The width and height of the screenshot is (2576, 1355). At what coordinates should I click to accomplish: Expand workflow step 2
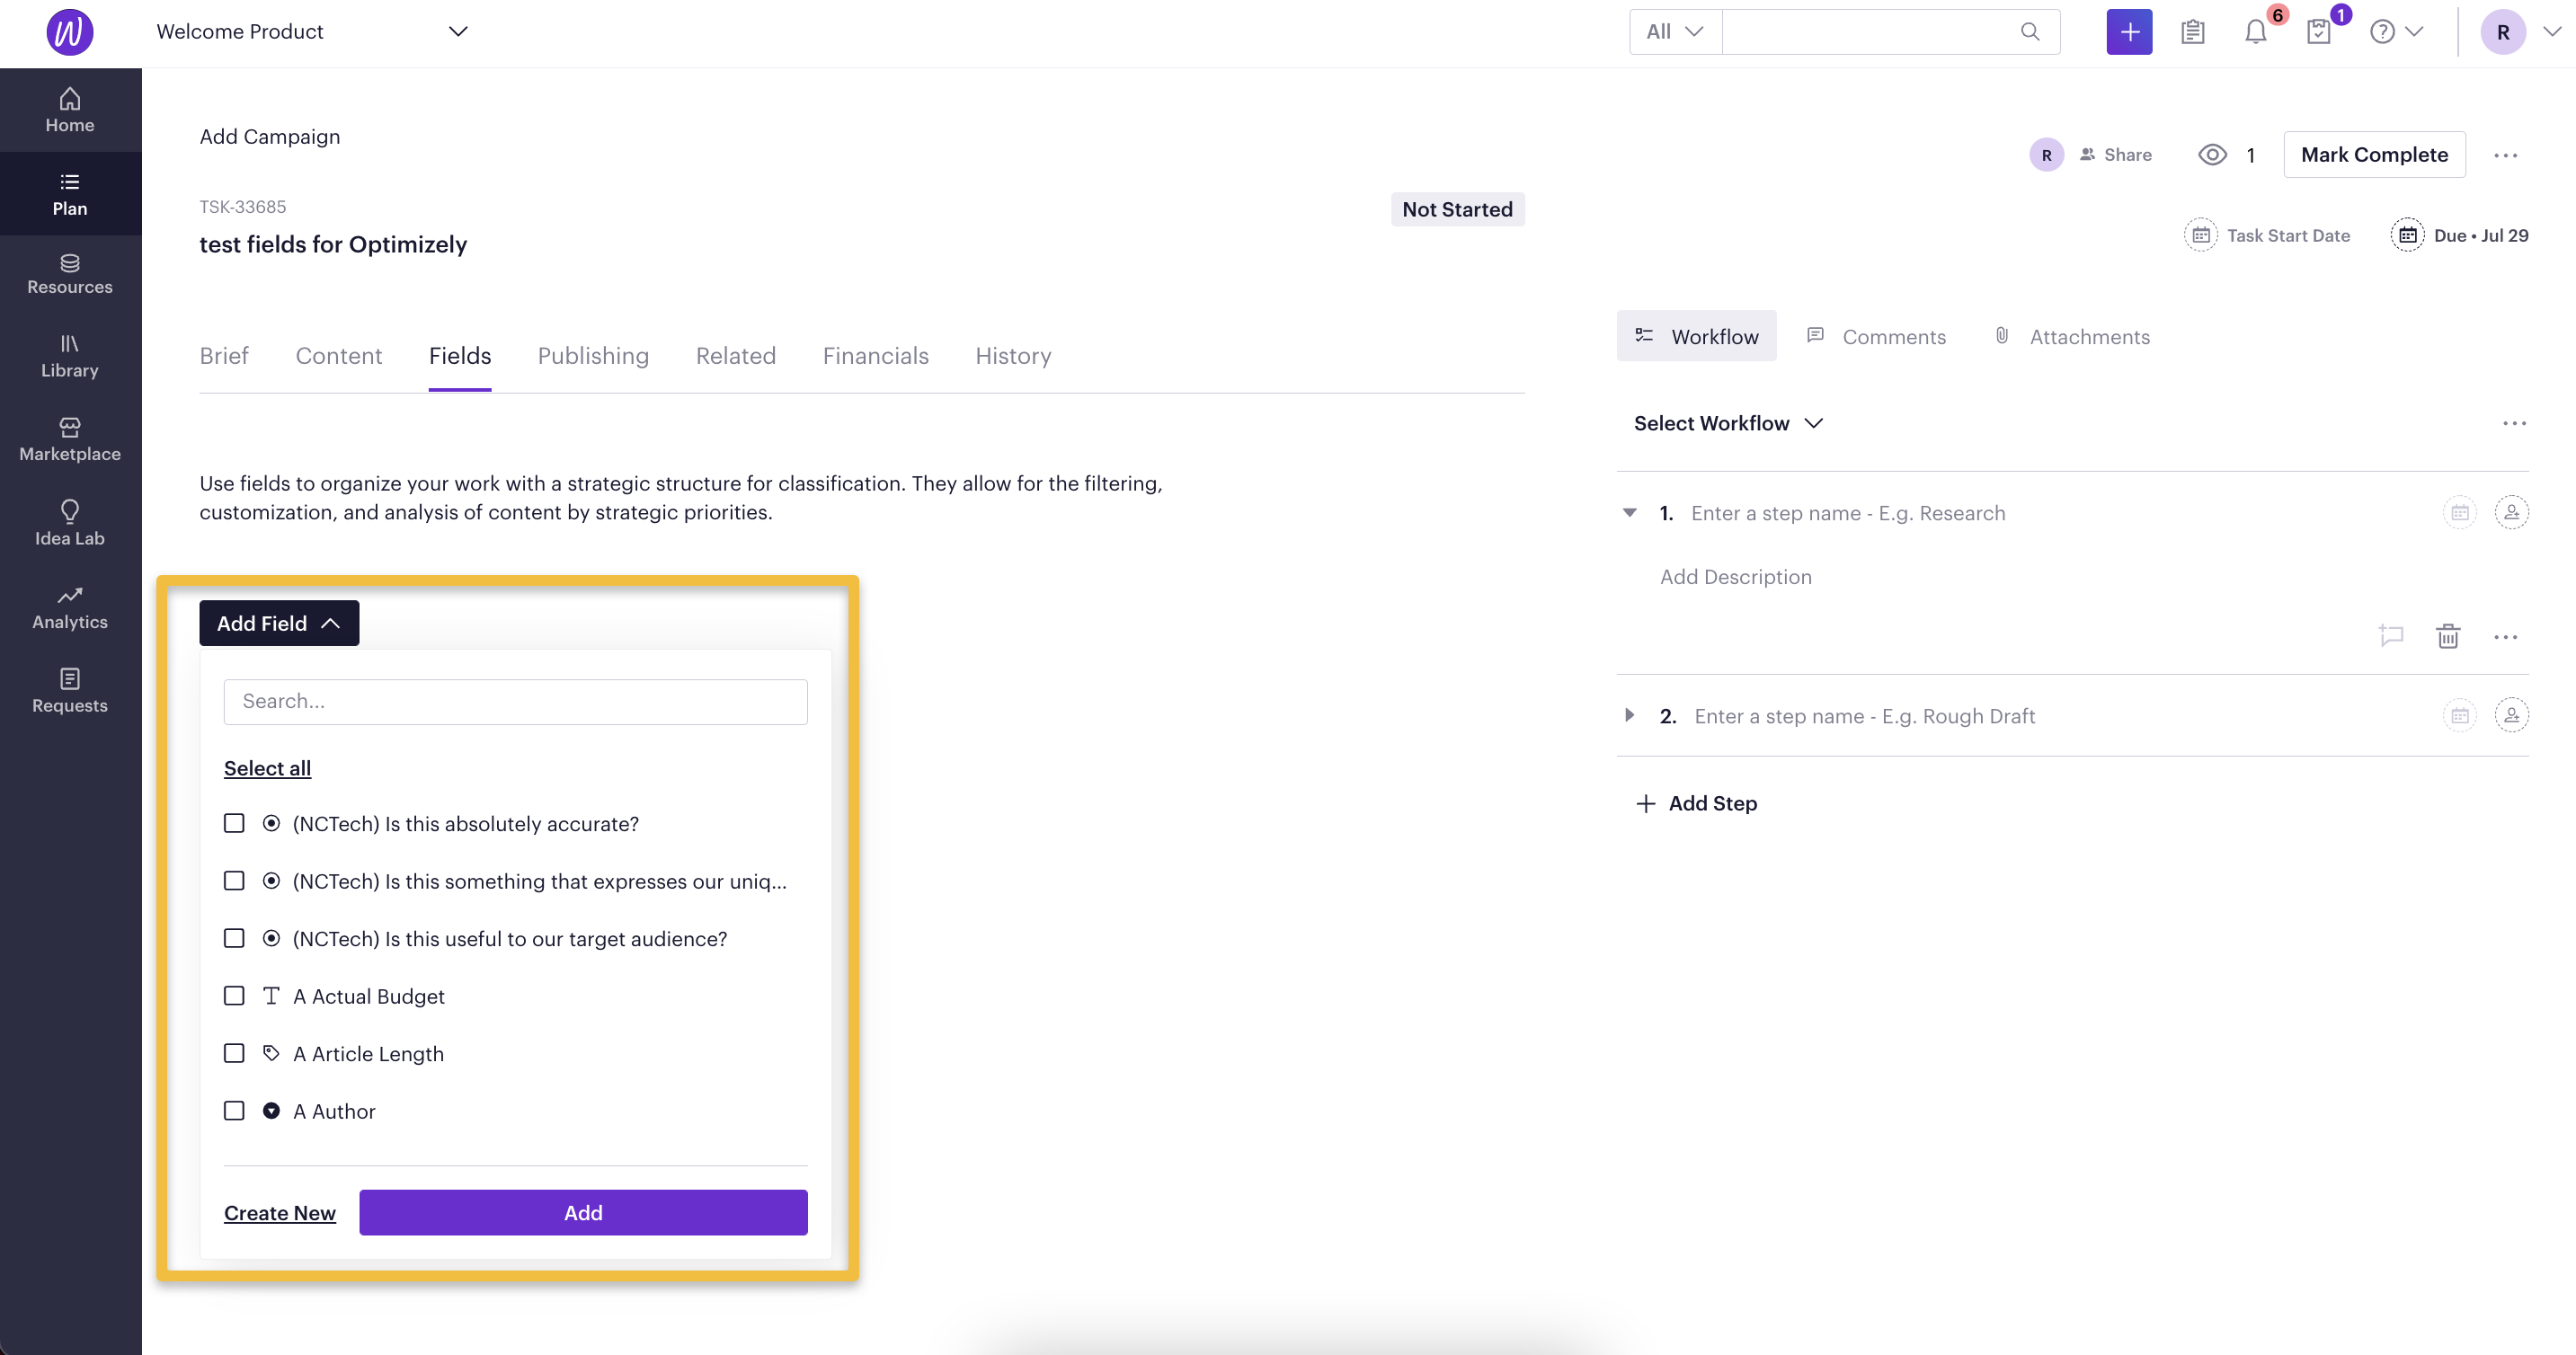tap(1629, 716)
